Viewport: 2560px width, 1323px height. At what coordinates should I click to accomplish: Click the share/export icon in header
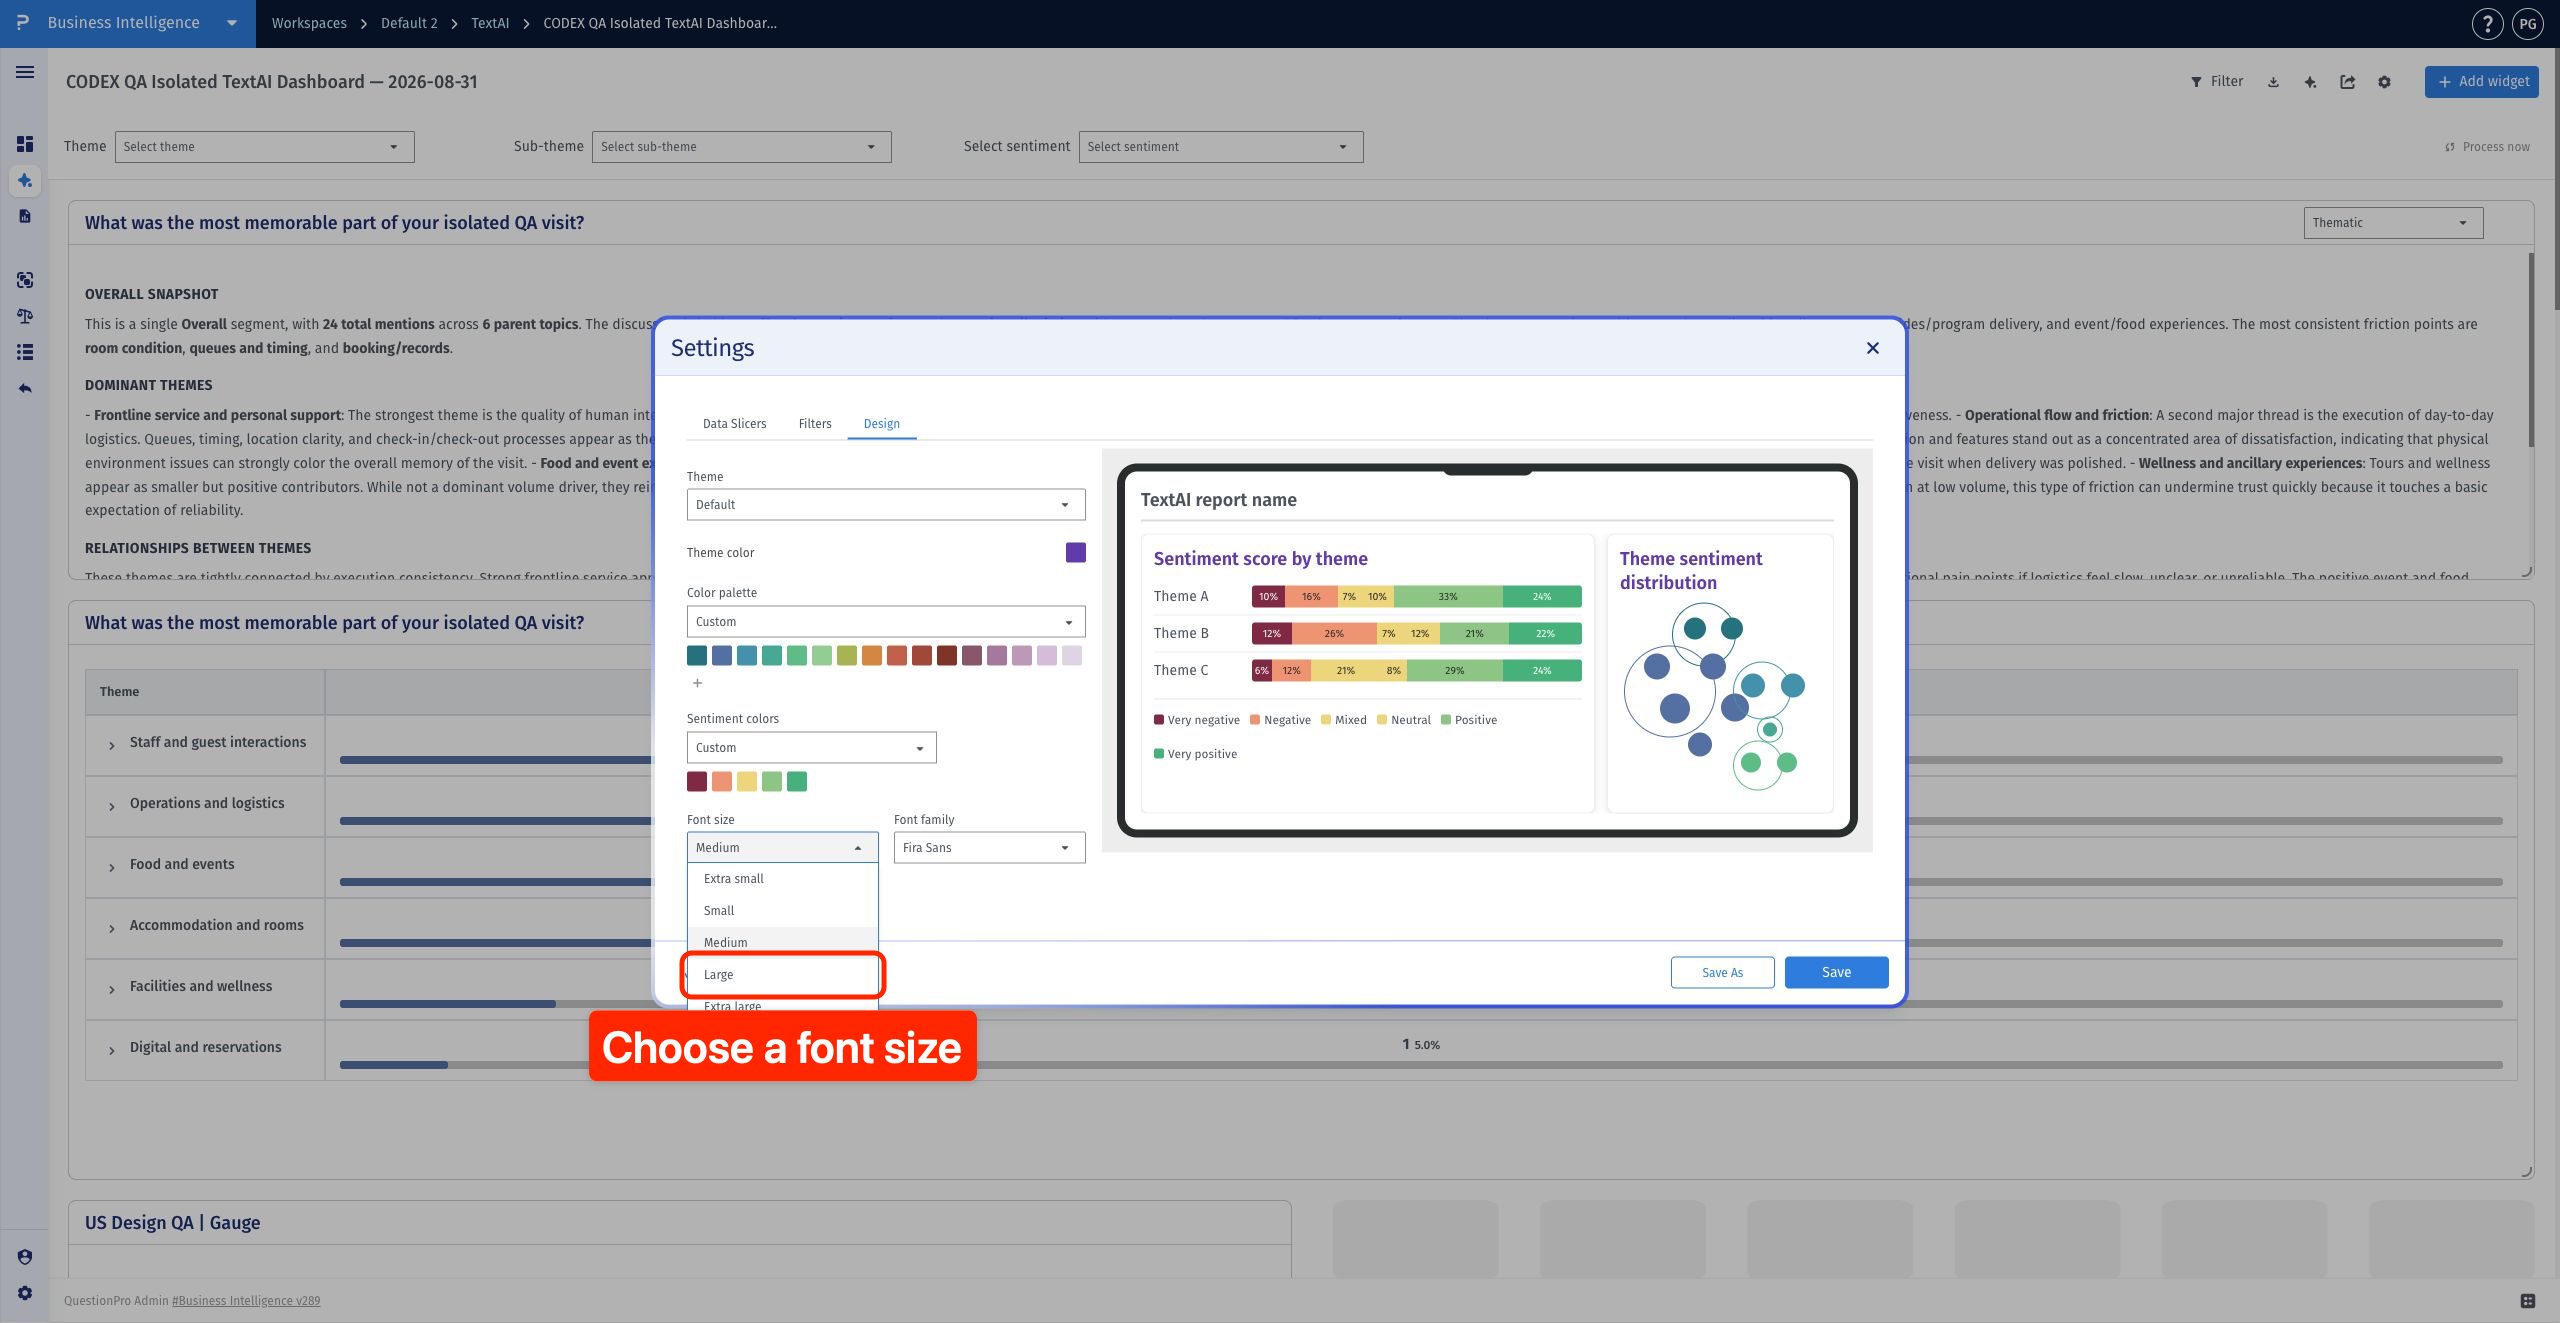coord(2347,82)
